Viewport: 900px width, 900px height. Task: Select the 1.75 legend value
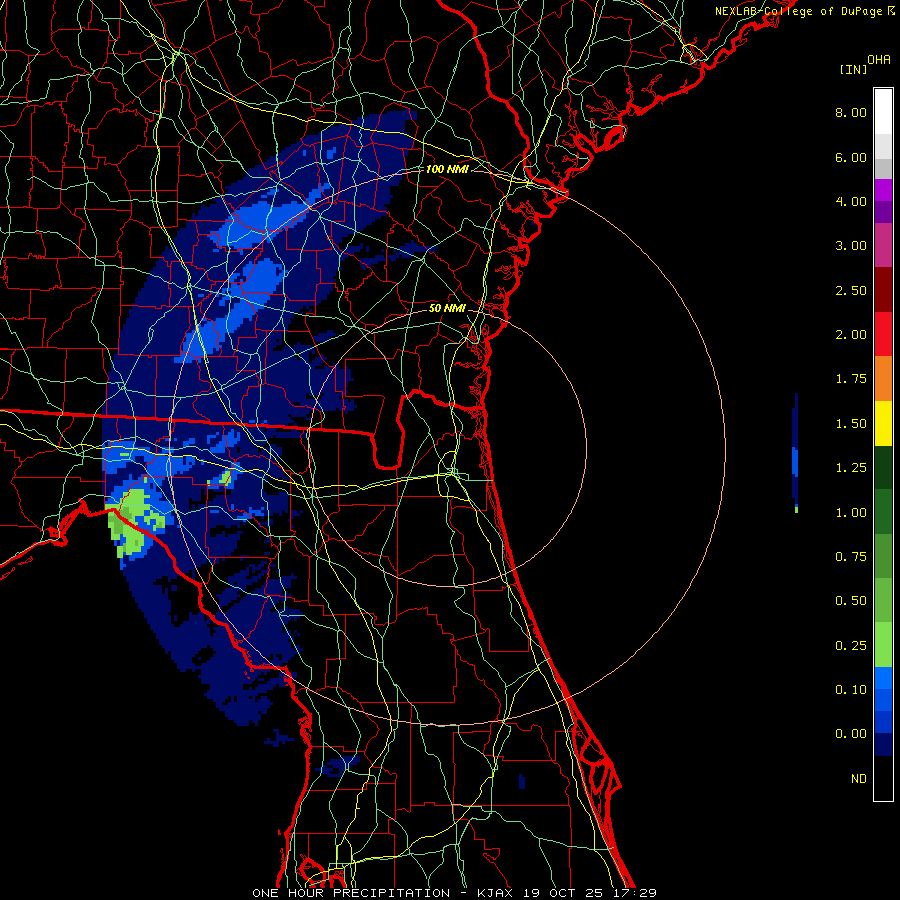851,379
